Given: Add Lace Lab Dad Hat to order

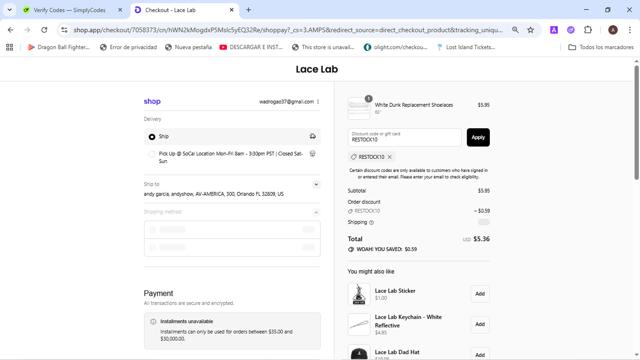Looking at the screenshot, I should coord(480,354).
